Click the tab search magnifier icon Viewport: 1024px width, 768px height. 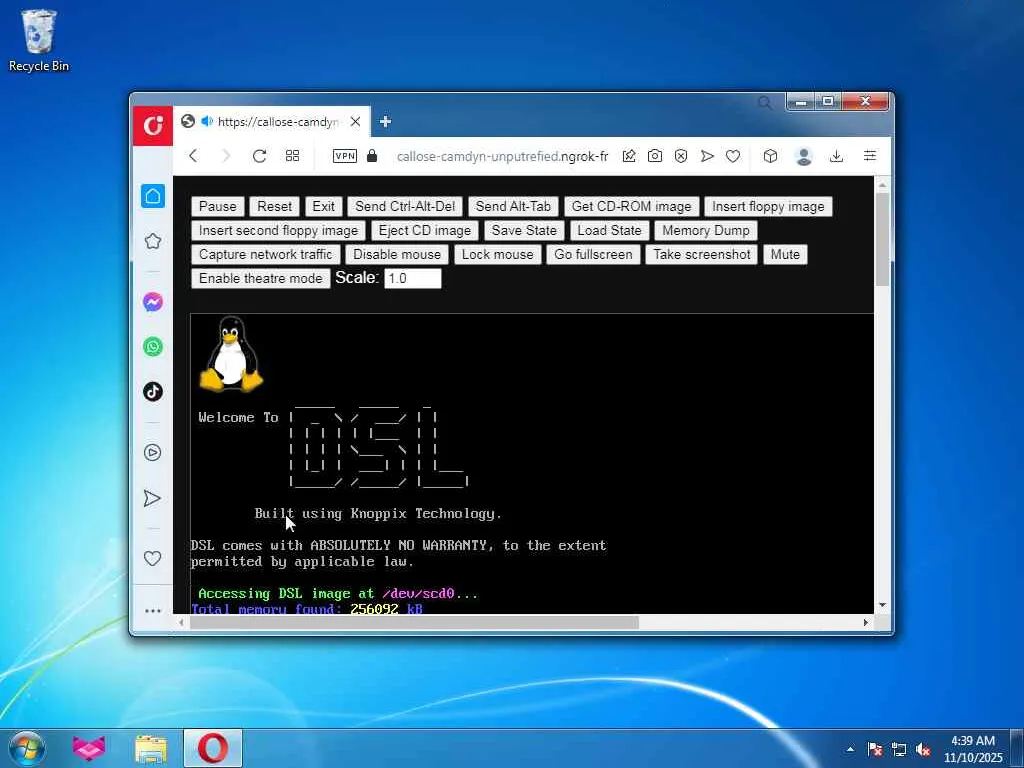point(765,103)
